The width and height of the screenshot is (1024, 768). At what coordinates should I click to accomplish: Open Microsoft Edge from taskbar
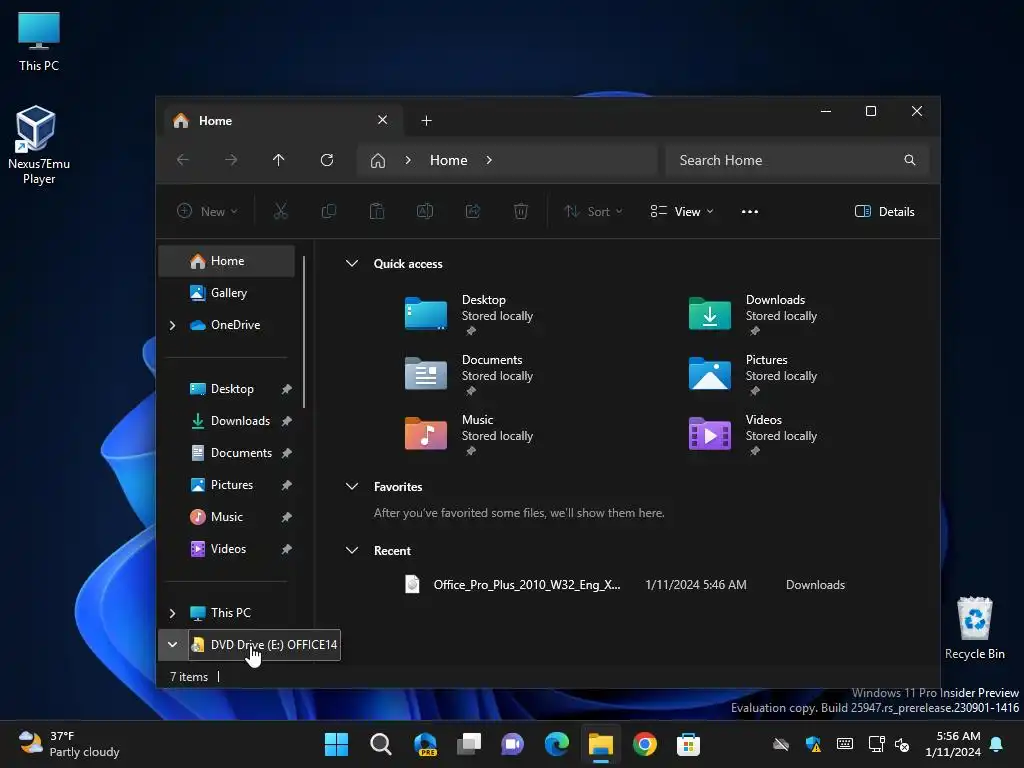pos(556,744)
